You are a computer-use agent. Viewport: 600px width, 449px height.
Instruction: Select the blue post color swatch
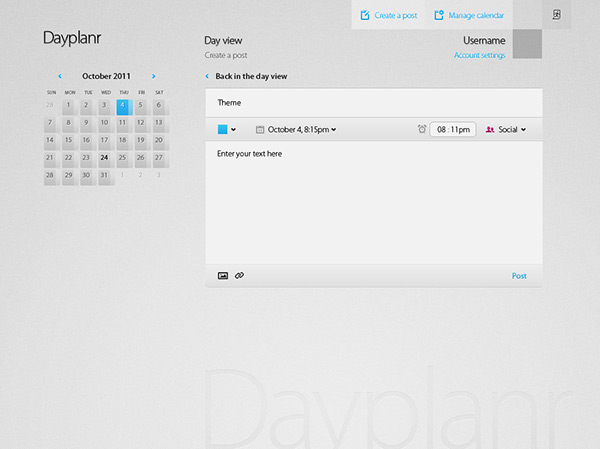222,129
